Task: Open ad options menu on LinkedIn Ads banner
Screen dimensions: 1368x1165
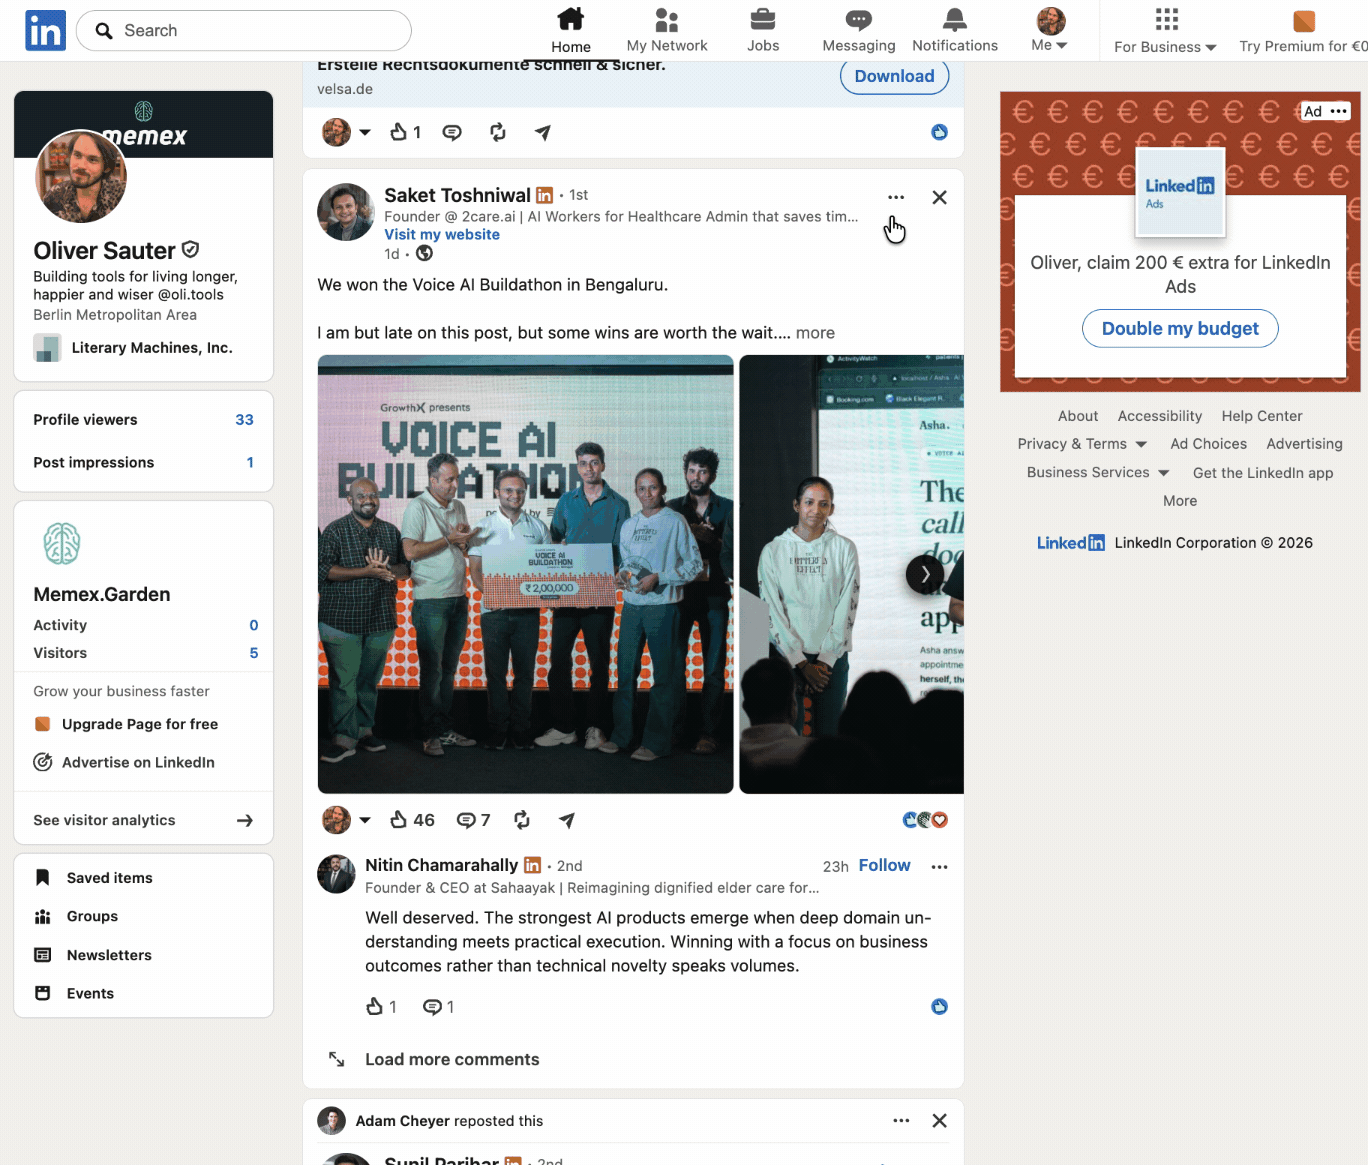Action: coord(1339,111)
